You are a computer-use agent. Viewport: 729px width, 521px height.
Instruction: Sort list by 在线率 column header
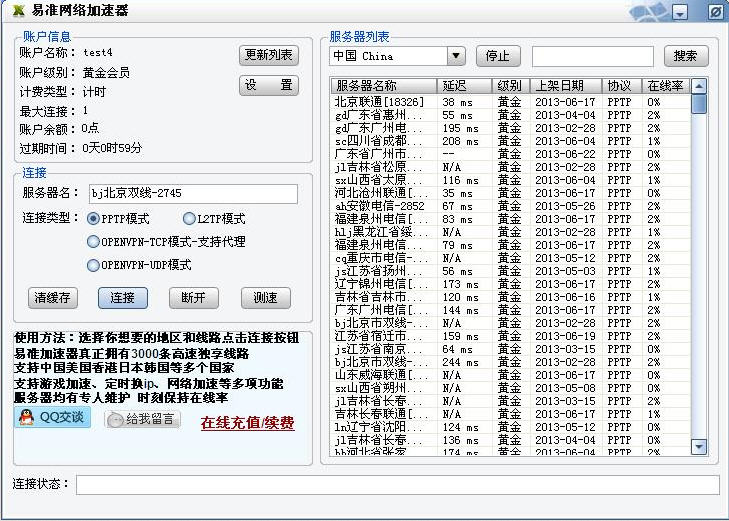tap(666, 86)
